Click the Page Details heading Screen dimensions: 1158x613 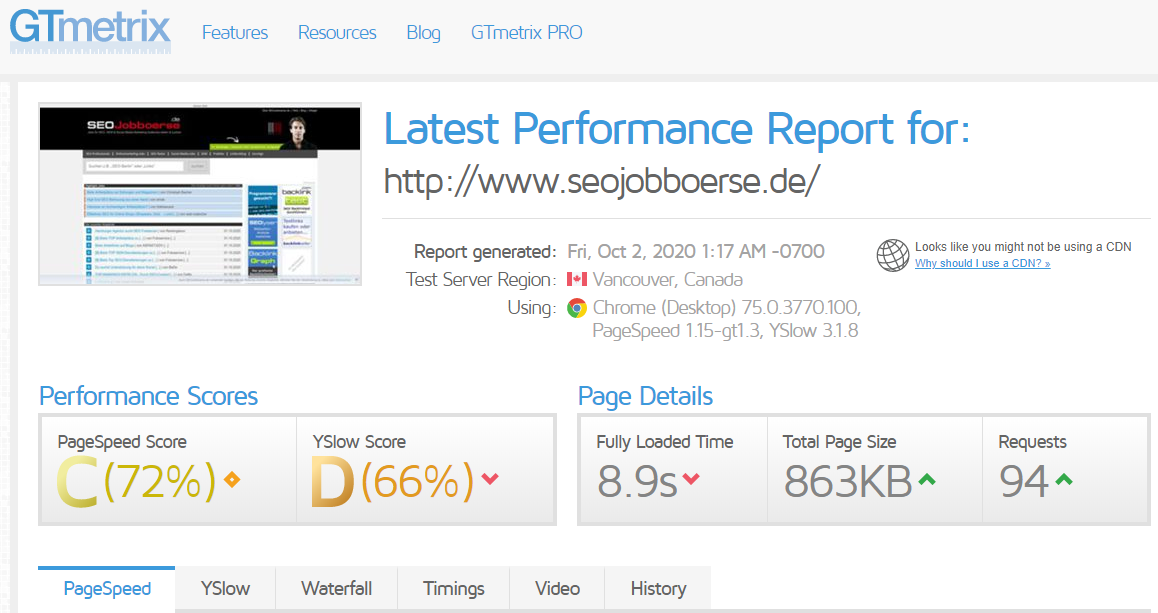(x=645, y=397)
